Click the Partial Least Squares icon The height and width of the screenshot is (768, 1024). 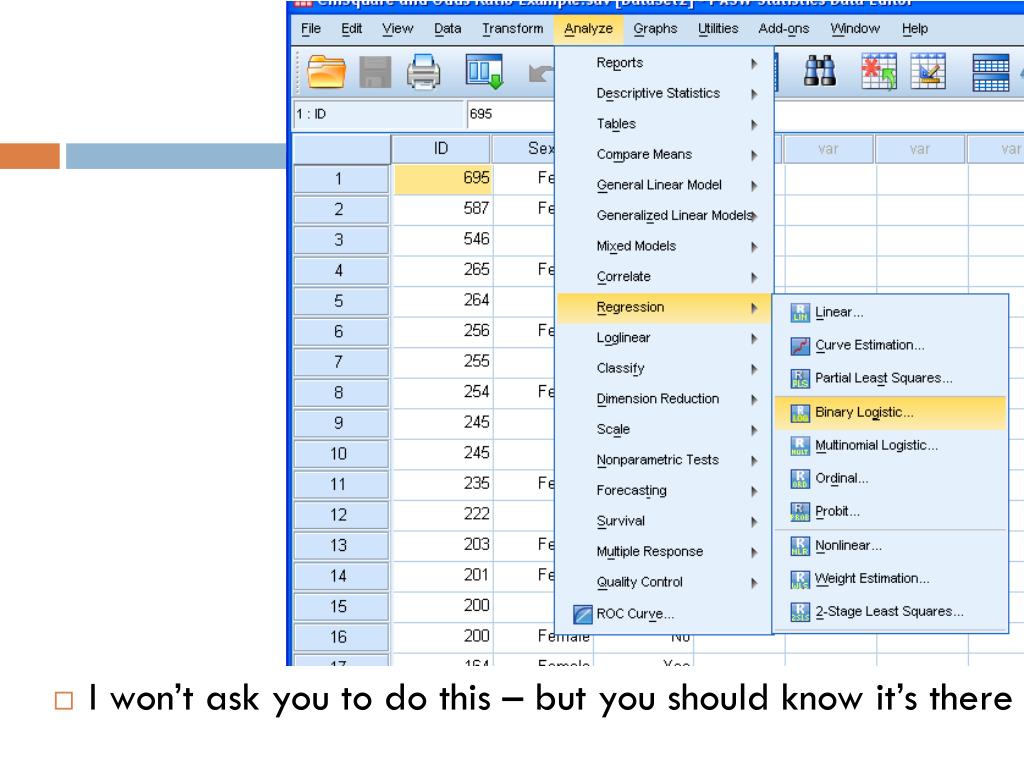click(800, 379)
